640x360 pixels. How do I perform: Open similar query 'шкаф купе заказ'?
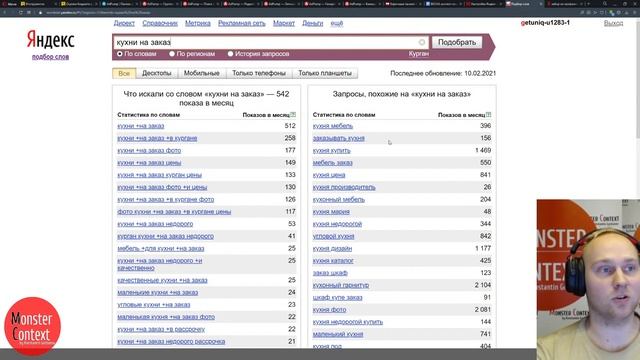(x=338, y=298)
